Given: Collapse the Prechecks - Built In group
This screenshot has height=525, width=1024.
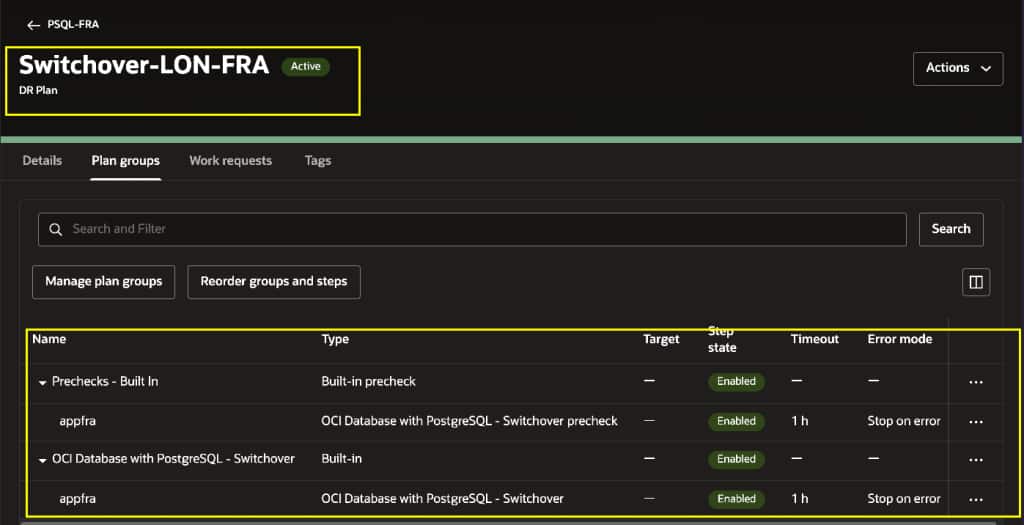Looking at the screenshot, I should pyautogui.click(x=42, y=383).
